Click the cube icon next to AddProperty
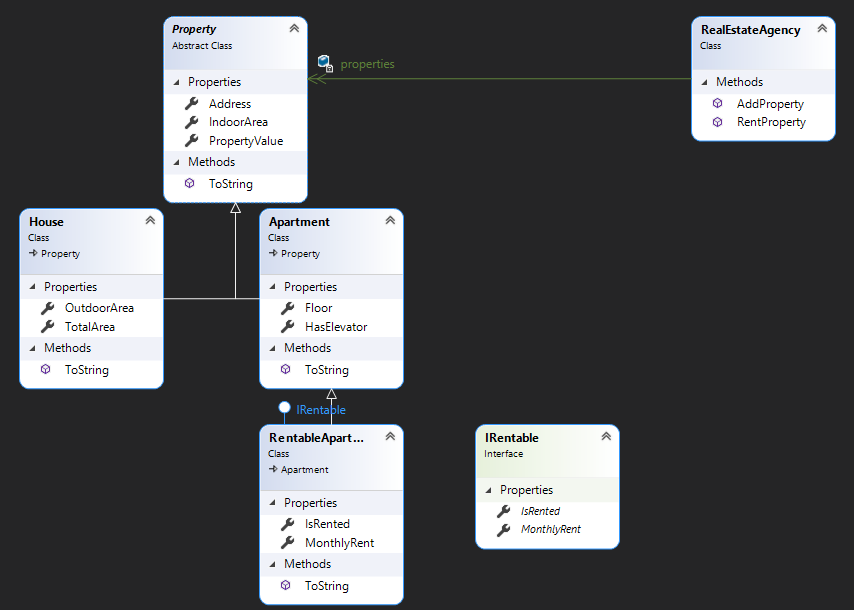 (x=717, y=104)
